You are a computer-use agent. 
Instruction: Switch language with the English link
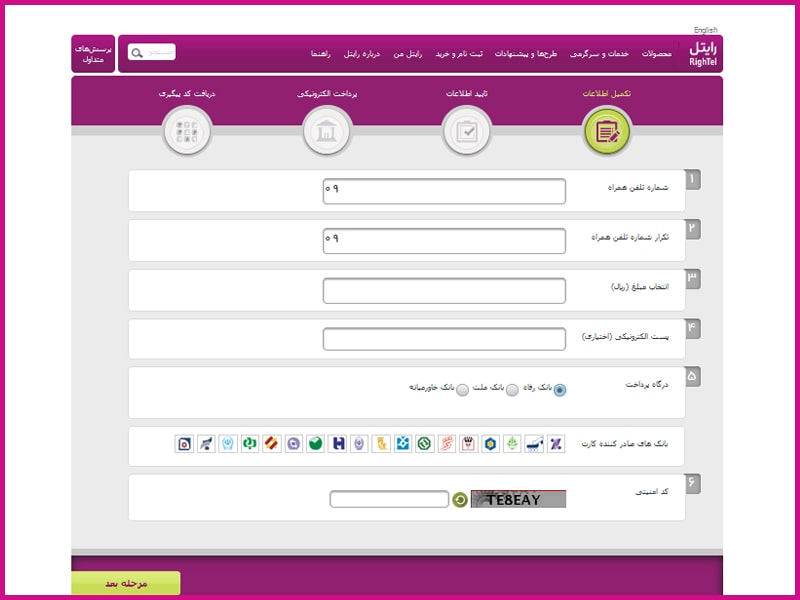[x=706, y=30]
